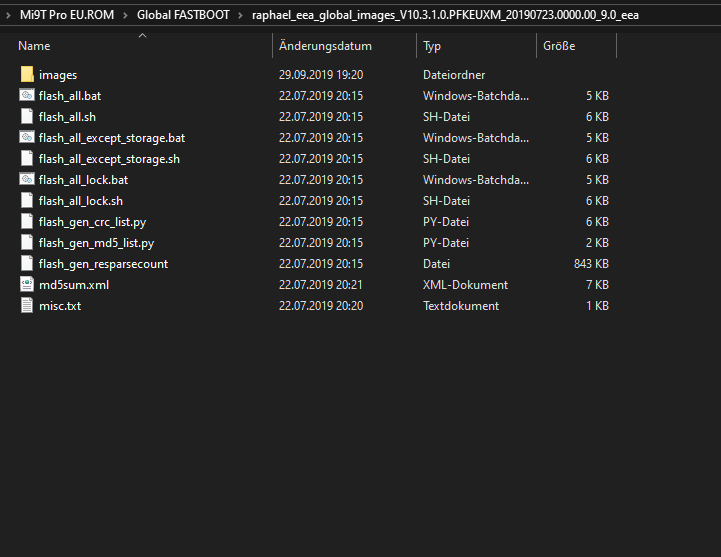This screenshot has width=721, height=557.
Task: Click the flash_all_except_storage.sh file icon
Action: coord(27,158)
